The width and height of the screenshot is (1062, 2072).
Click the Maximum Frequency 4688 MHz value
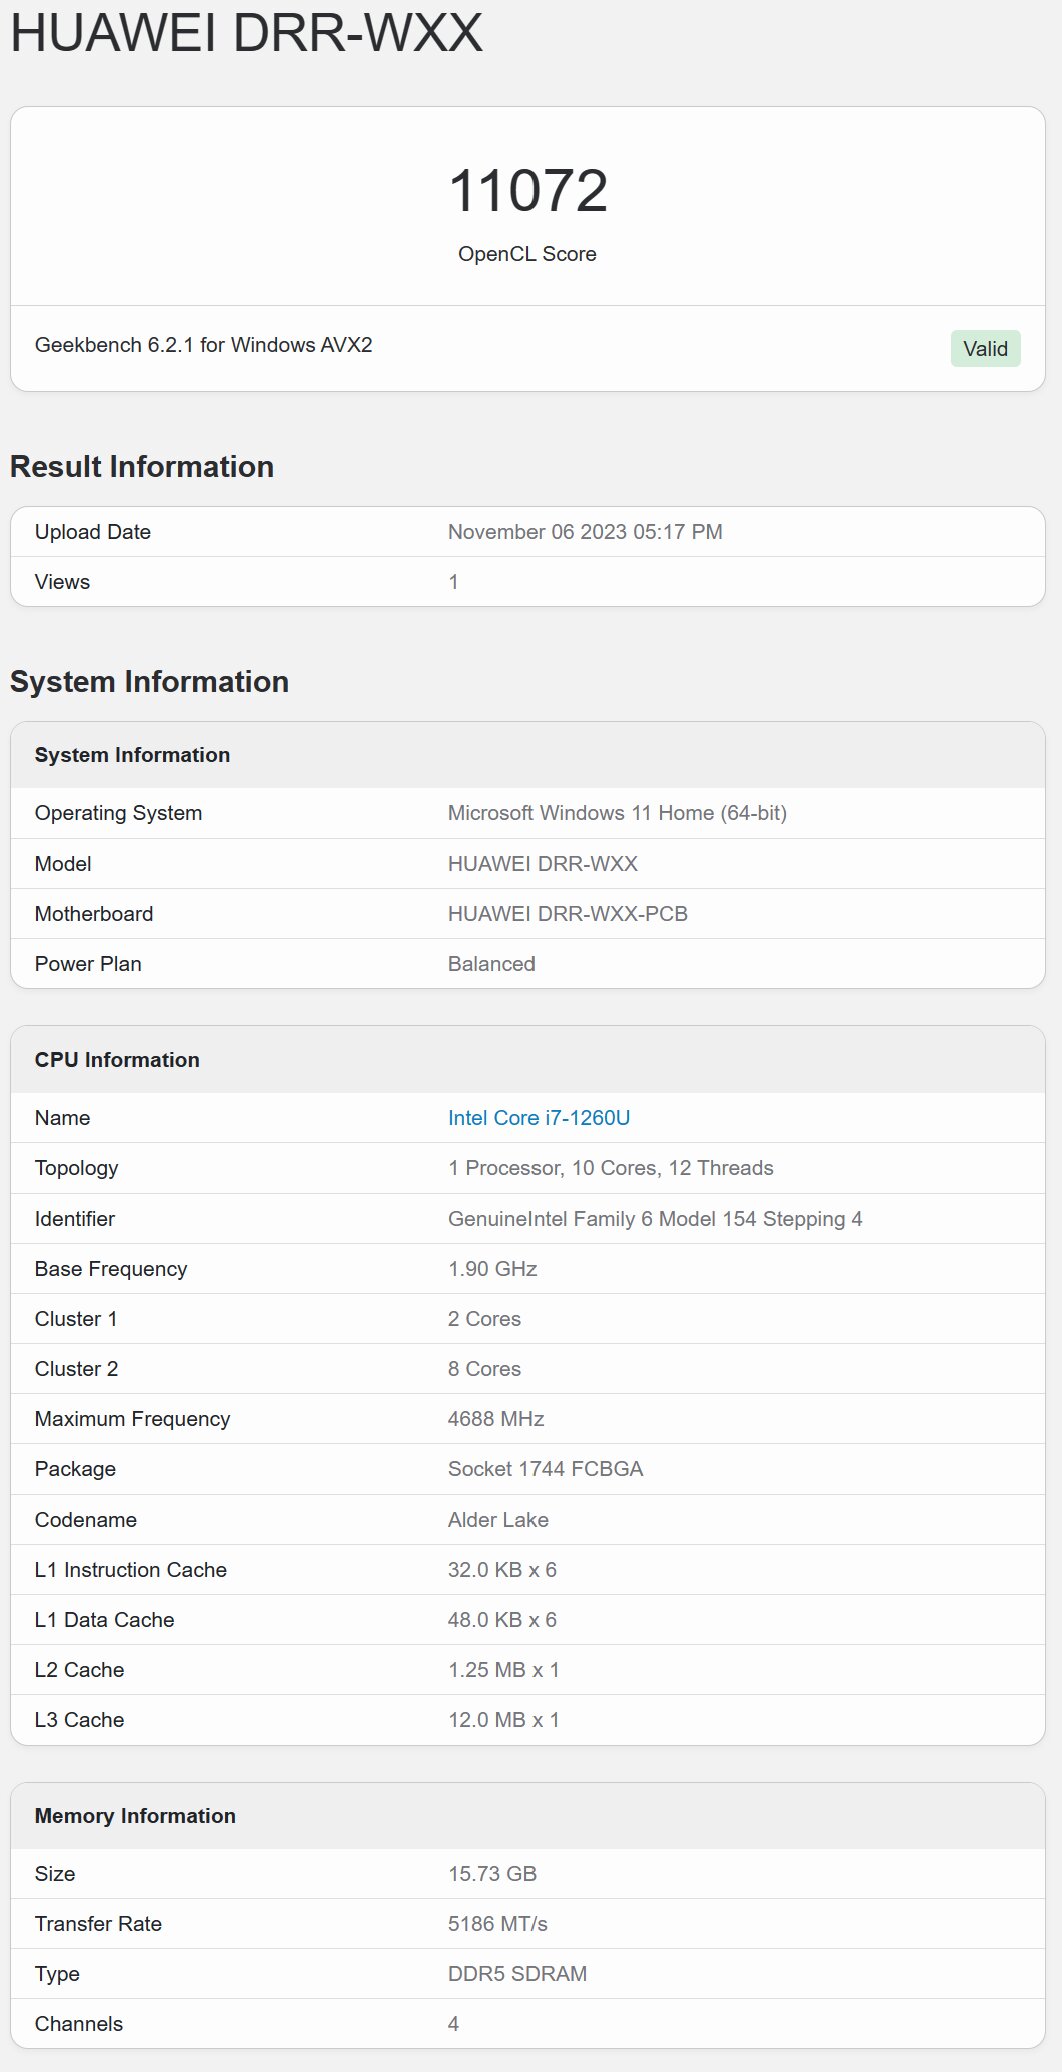[496, 1419]
